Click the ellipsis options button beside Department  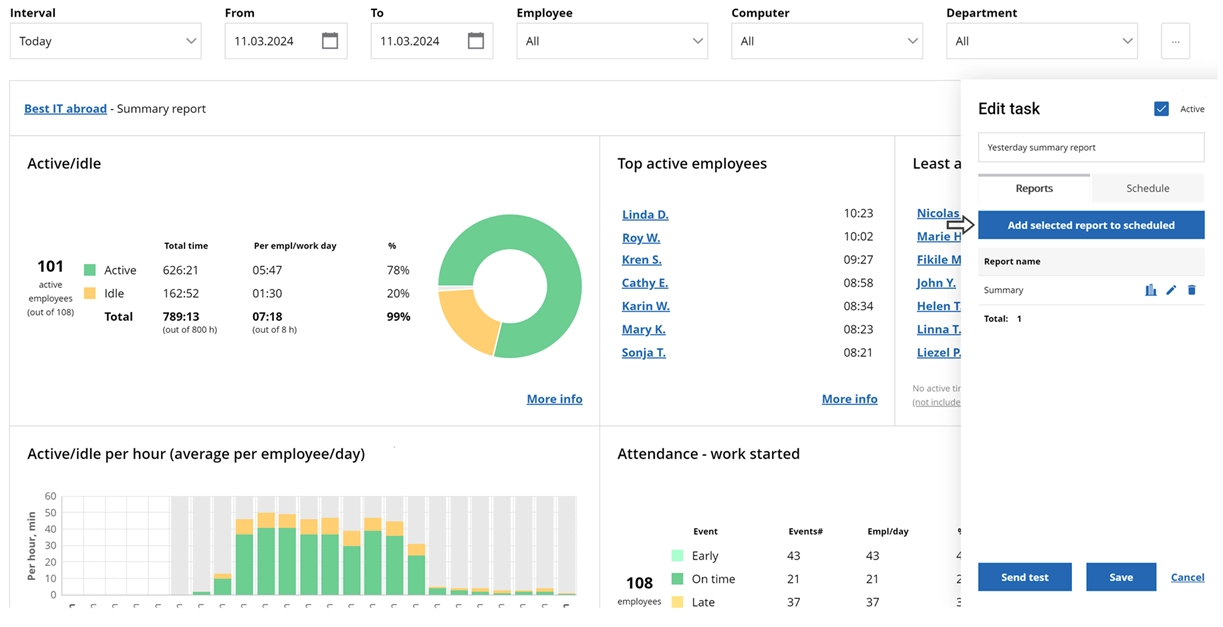1175,41
